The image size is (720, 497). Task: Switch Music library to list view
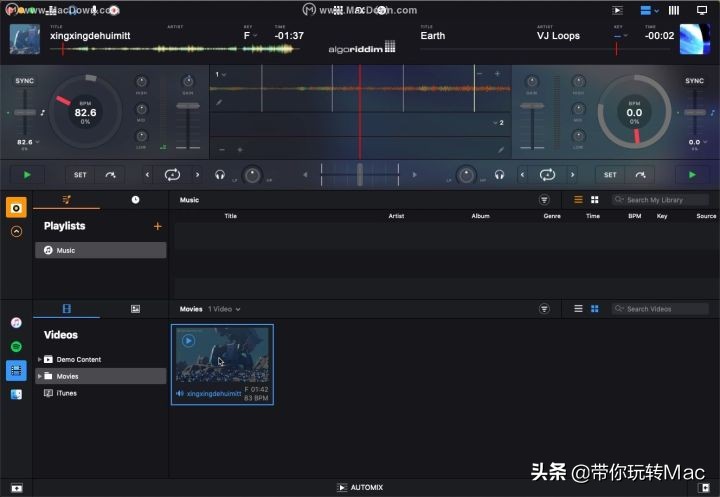(579, 199)
